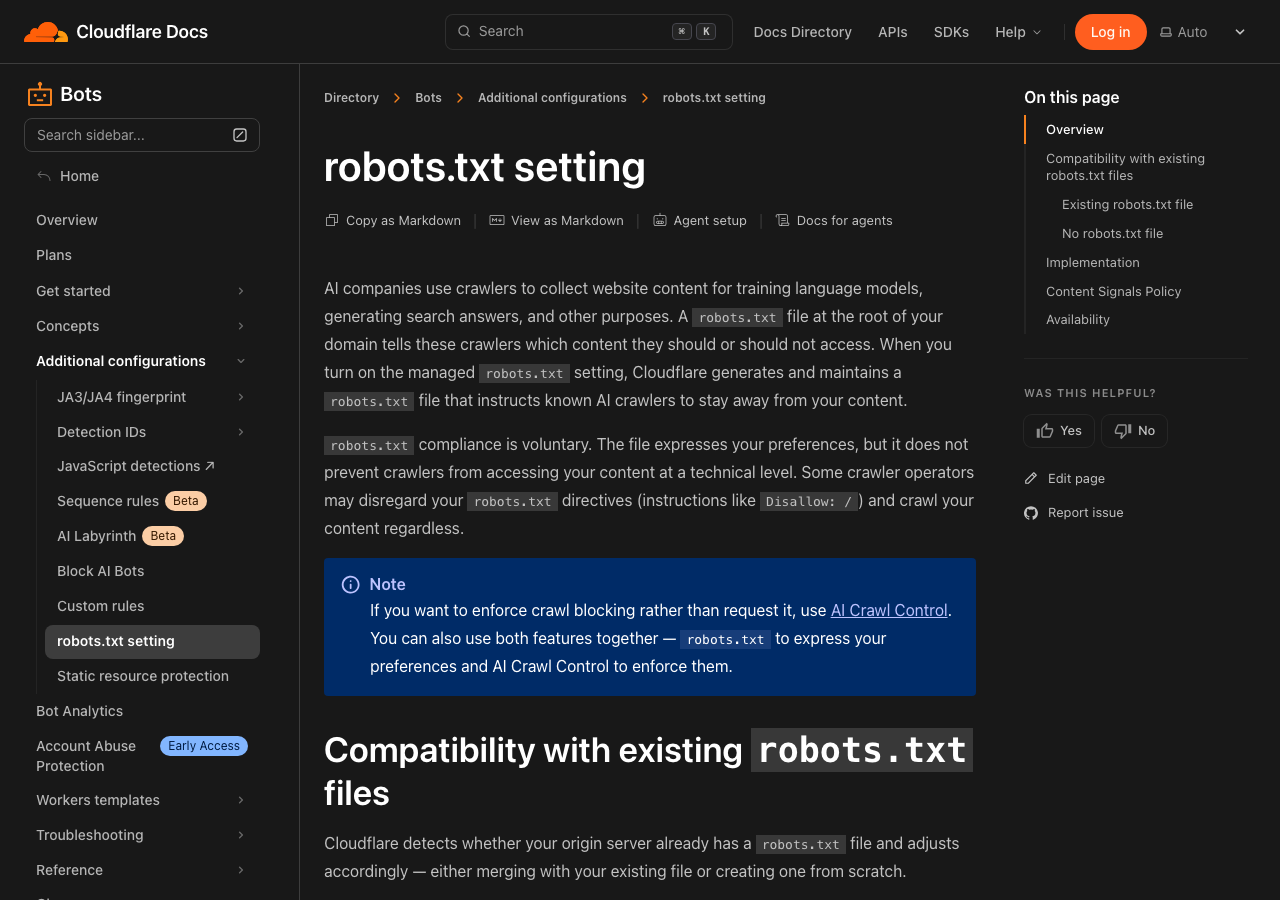
Task: Jump to No robots.txt file section
Action: [x=1112, y=233]
